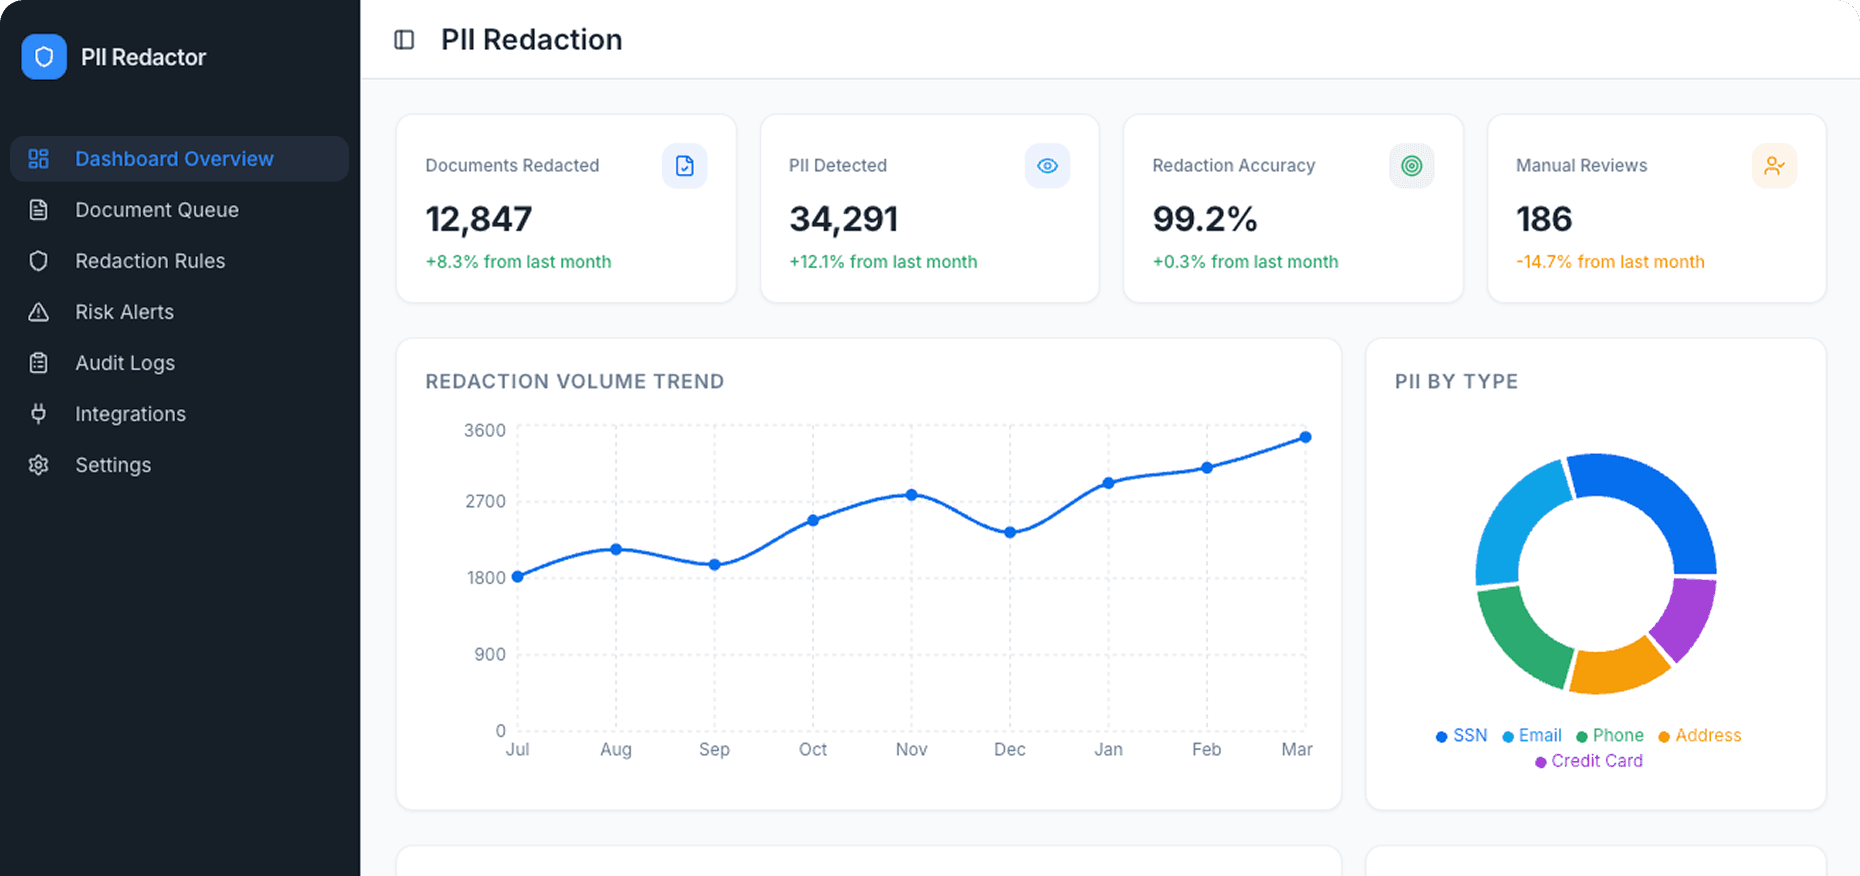This screenshot has width=1860, height=876.
Task: Click the 12,847 Documents Redacted value
Action: point(479,219)
